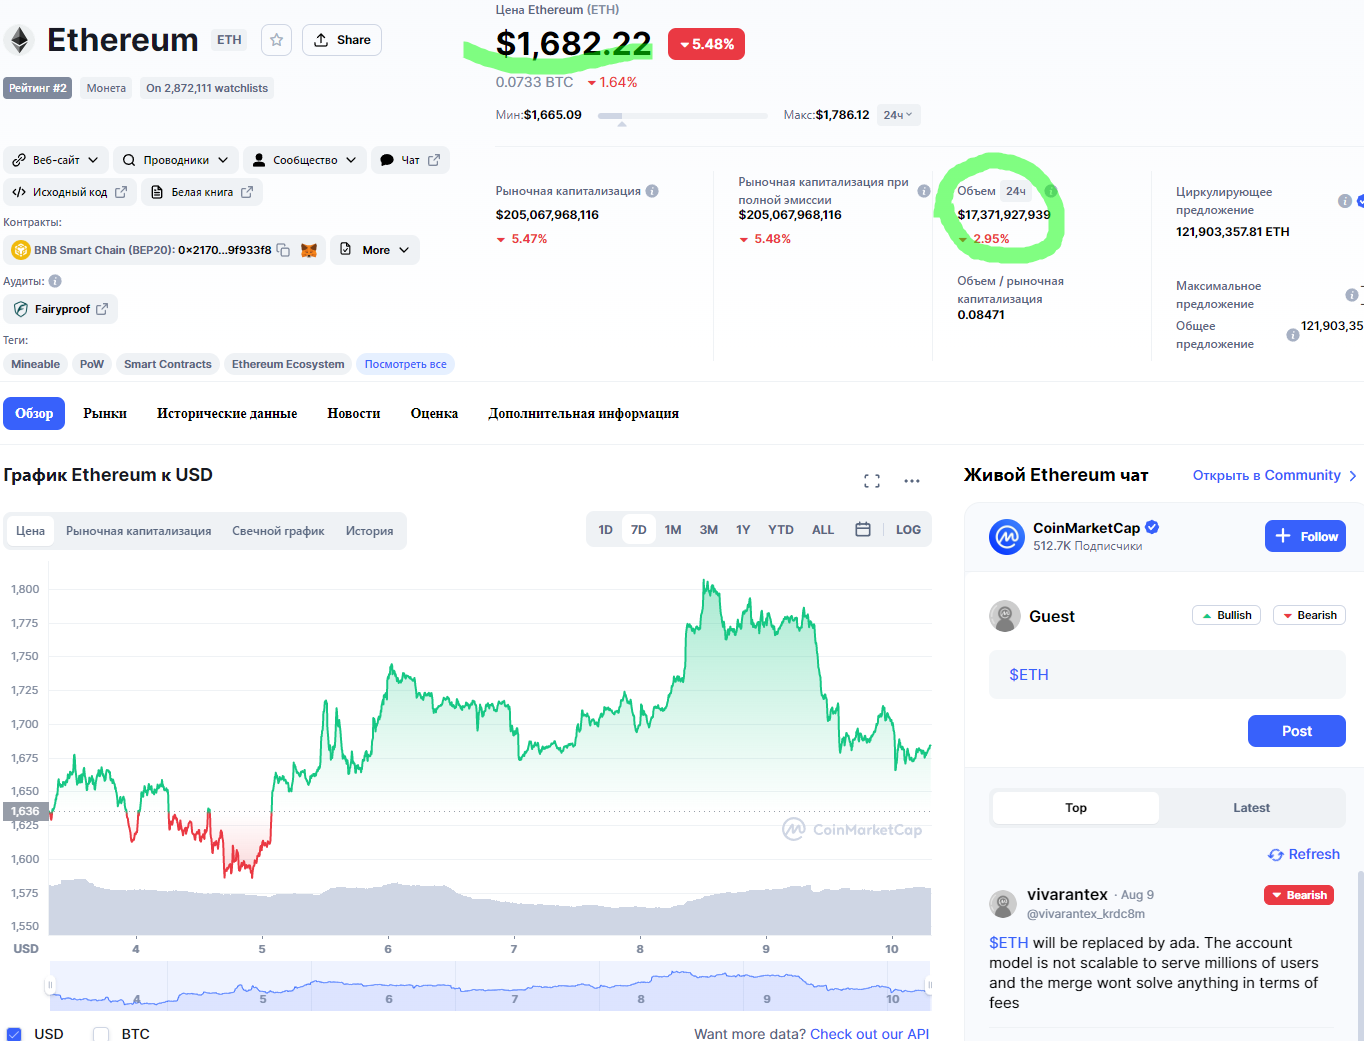Click the BNB Smart Chain coin icon
Viewport: 1364px width, 1041px height.
tap(21, 250)
